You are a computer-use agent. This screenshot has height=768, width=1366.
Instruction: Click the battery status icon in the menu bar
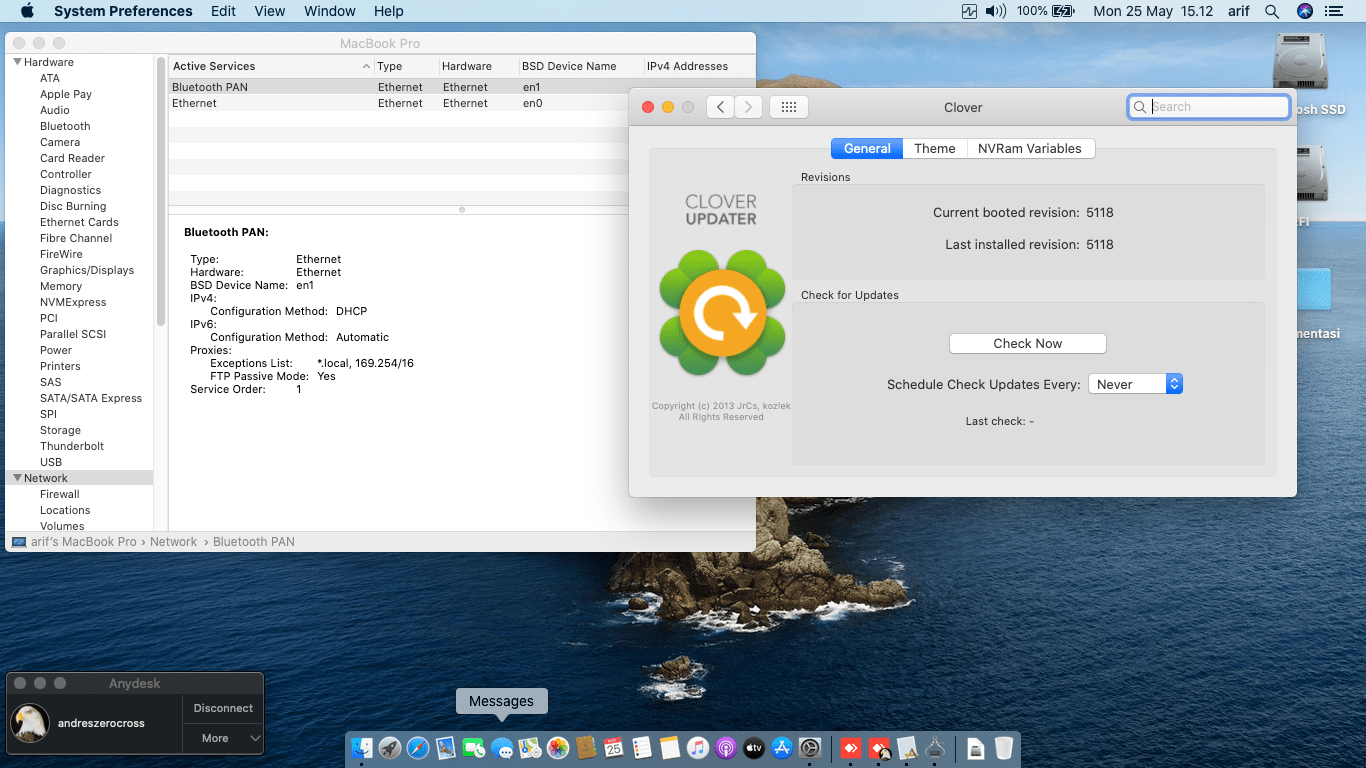pos(1063,11)
